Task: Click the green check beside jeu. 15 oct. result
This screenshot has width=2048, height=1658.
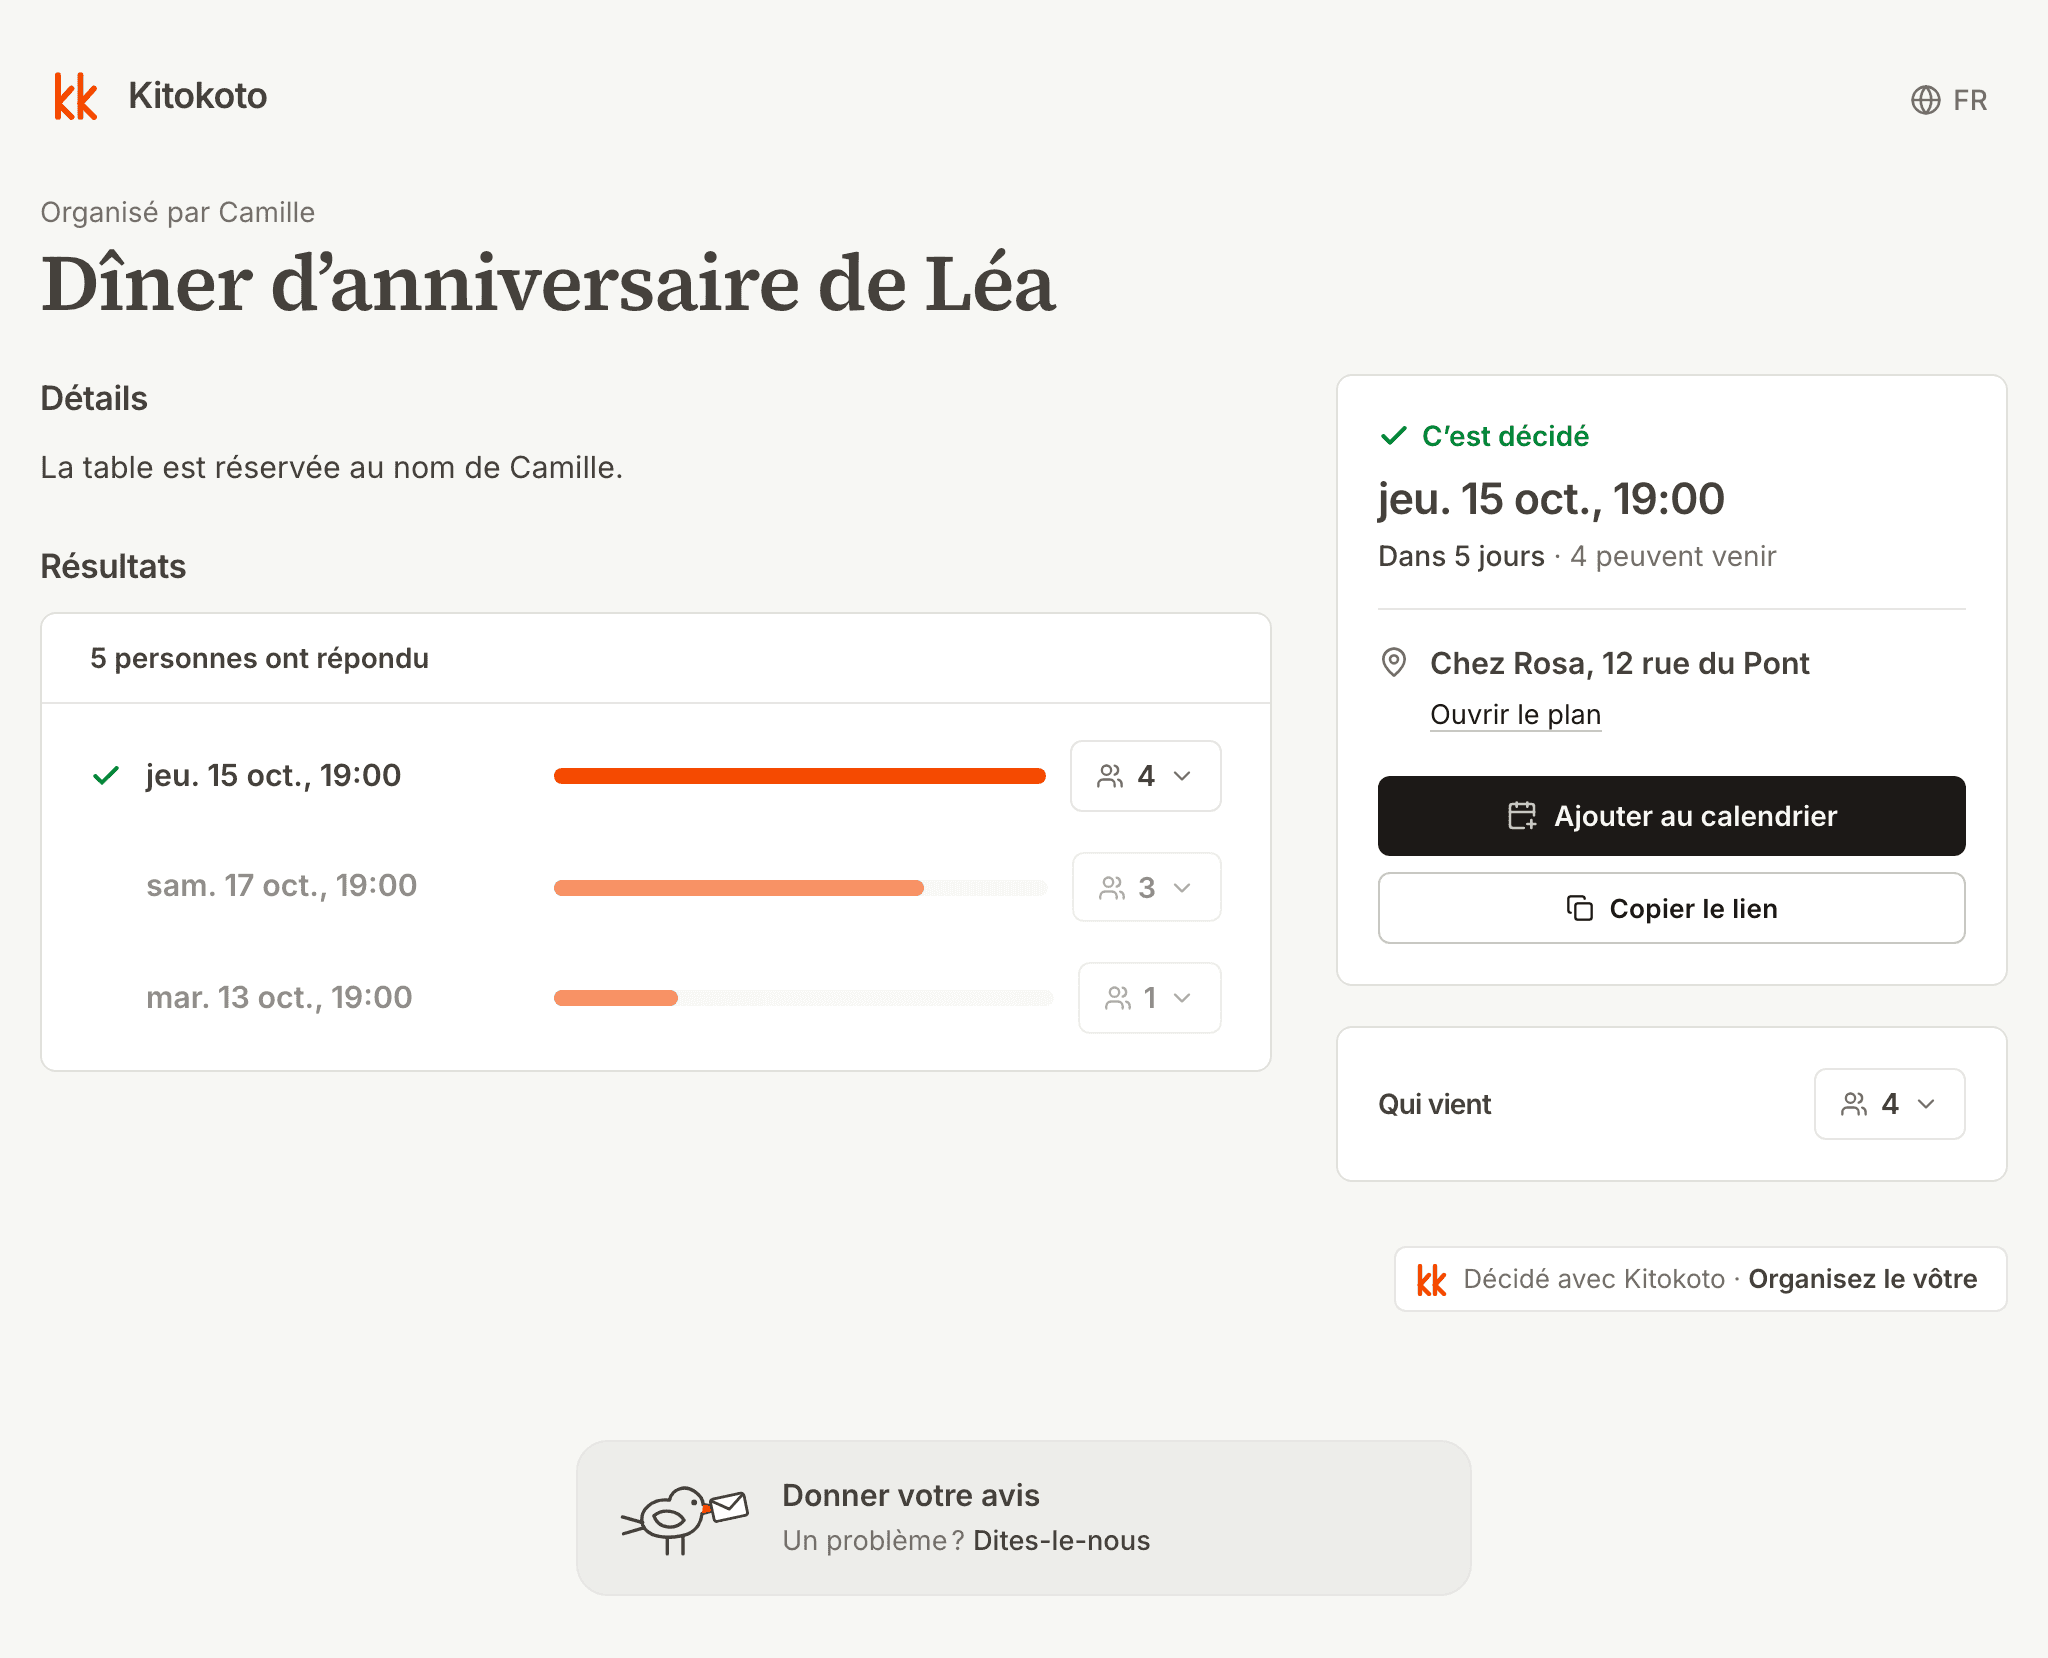Action: click(x=106, y=775)
